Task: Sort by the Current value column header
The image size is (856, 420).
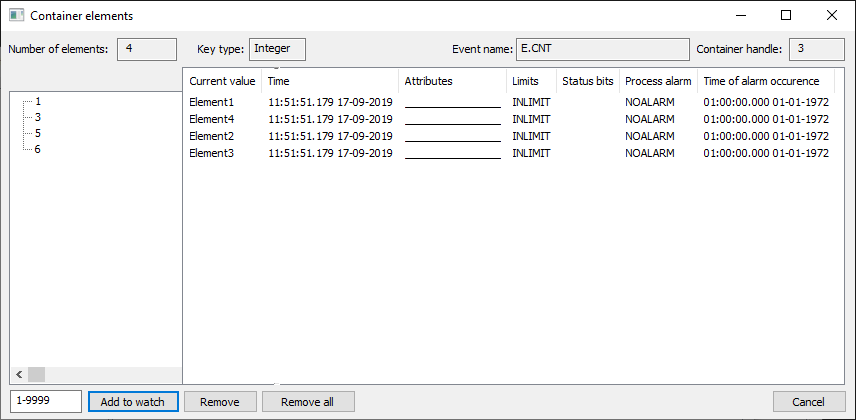Action: [222, 81]
